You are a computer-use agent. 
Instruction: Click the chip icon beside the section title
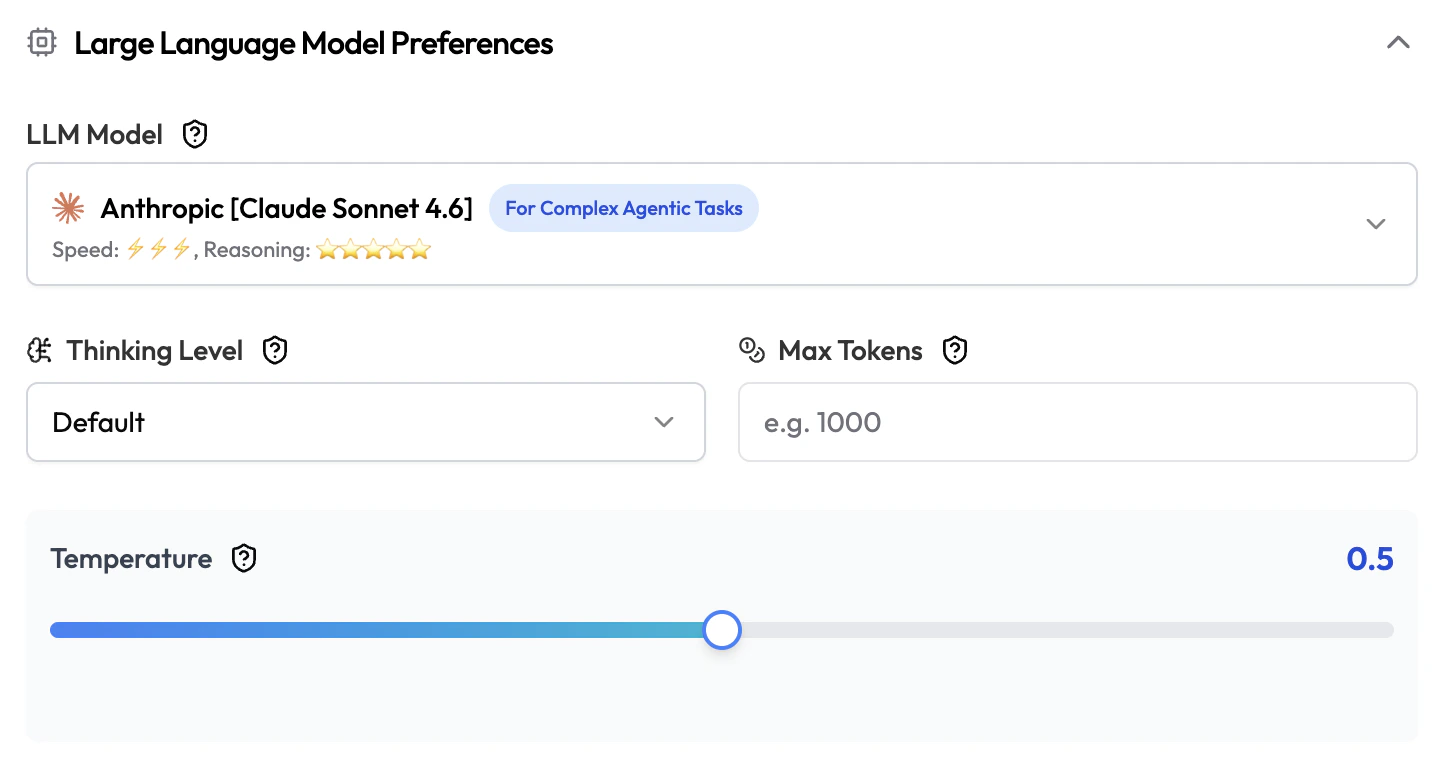pyautogui.click(x=42, y=43)
